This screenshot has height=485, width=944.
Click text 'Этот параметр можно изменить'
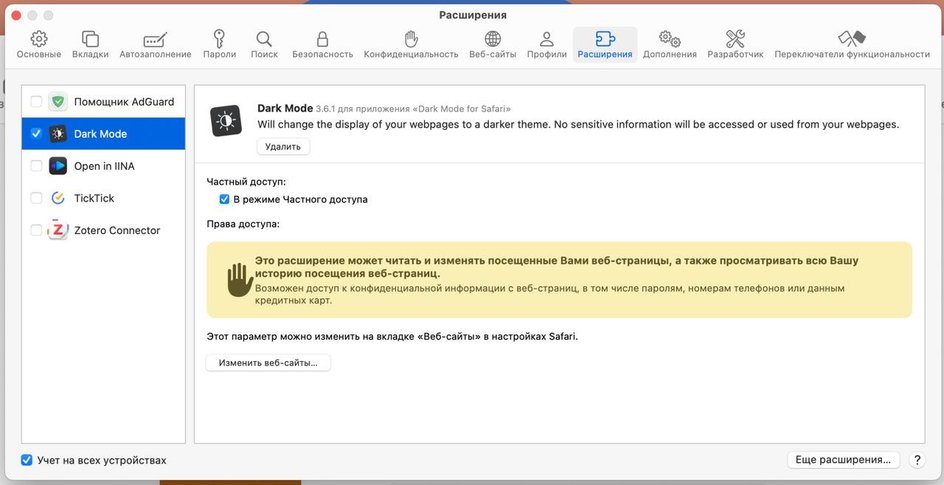coord(392,336)
